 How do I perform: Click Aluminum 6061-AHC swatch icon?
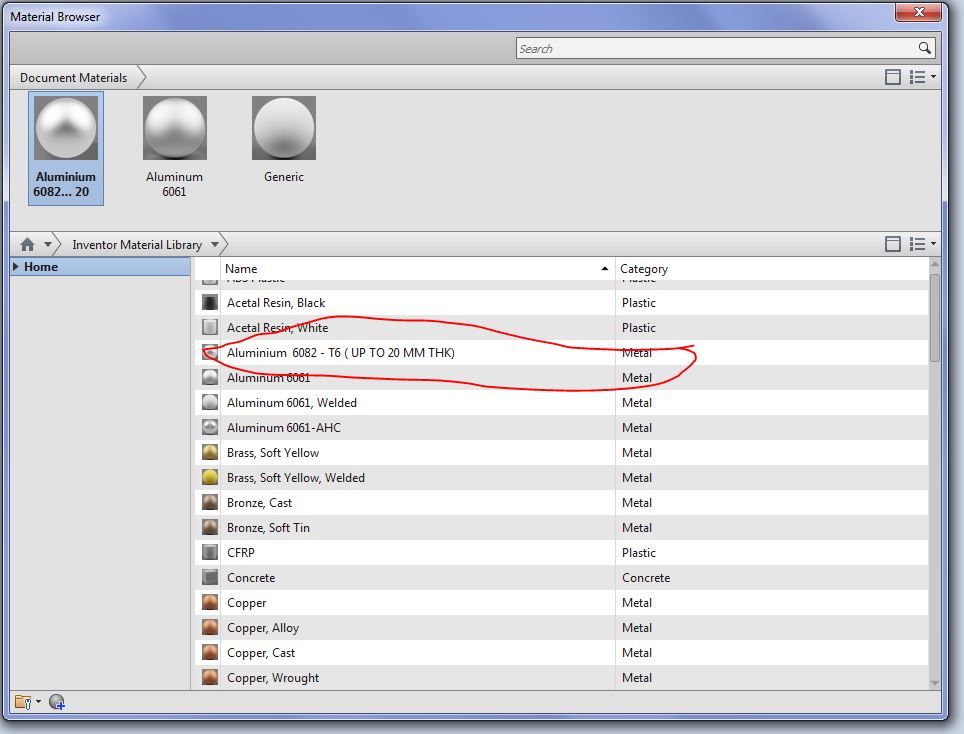coord(210,427)
